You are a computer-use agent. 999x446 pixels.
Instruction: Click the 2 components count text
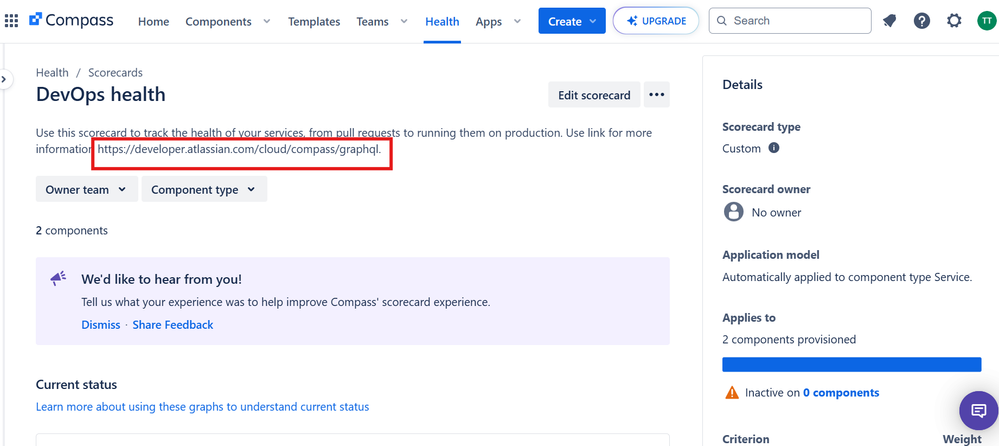click(72, 231)
